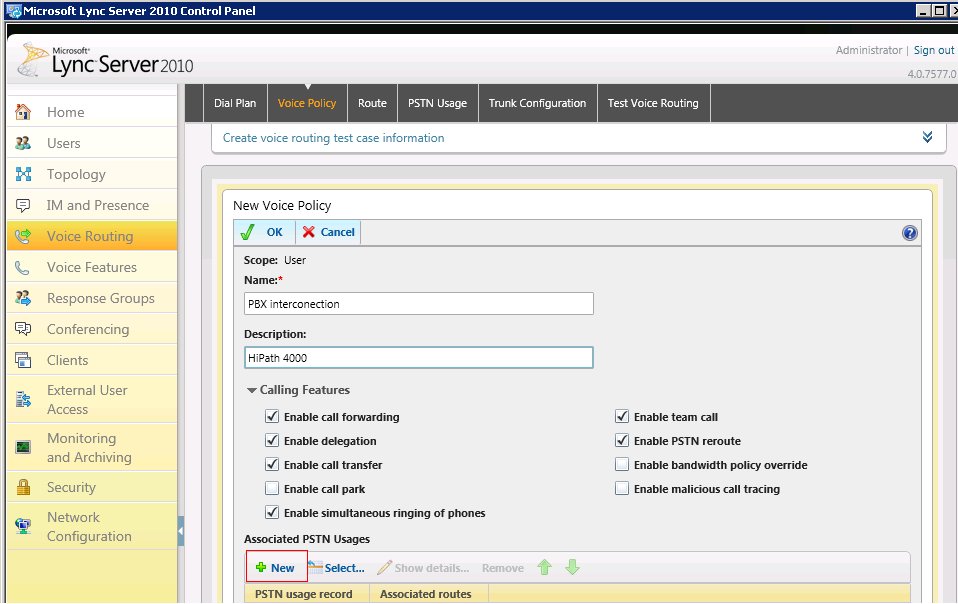Uncheck Enable delegation
Image resolution: width=958 pixels, height=604 pixels.
coord(272,440)
